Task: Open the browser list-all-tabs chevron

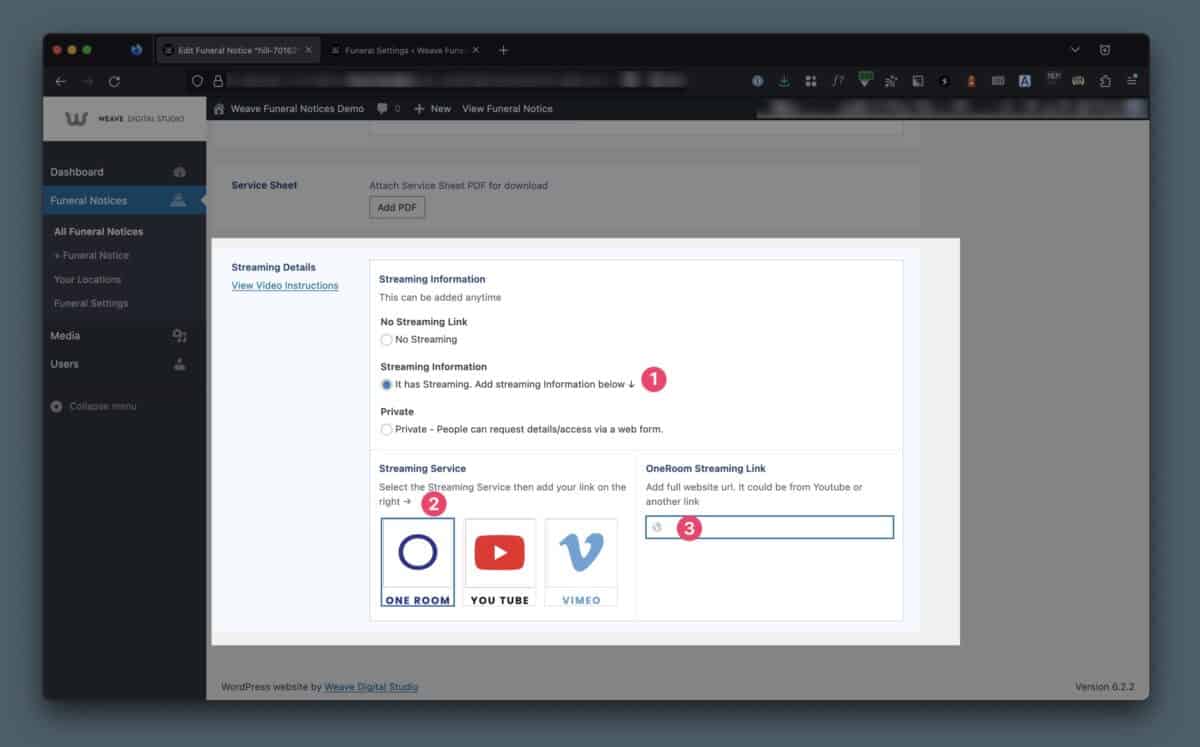Action: pos(1075,50)
